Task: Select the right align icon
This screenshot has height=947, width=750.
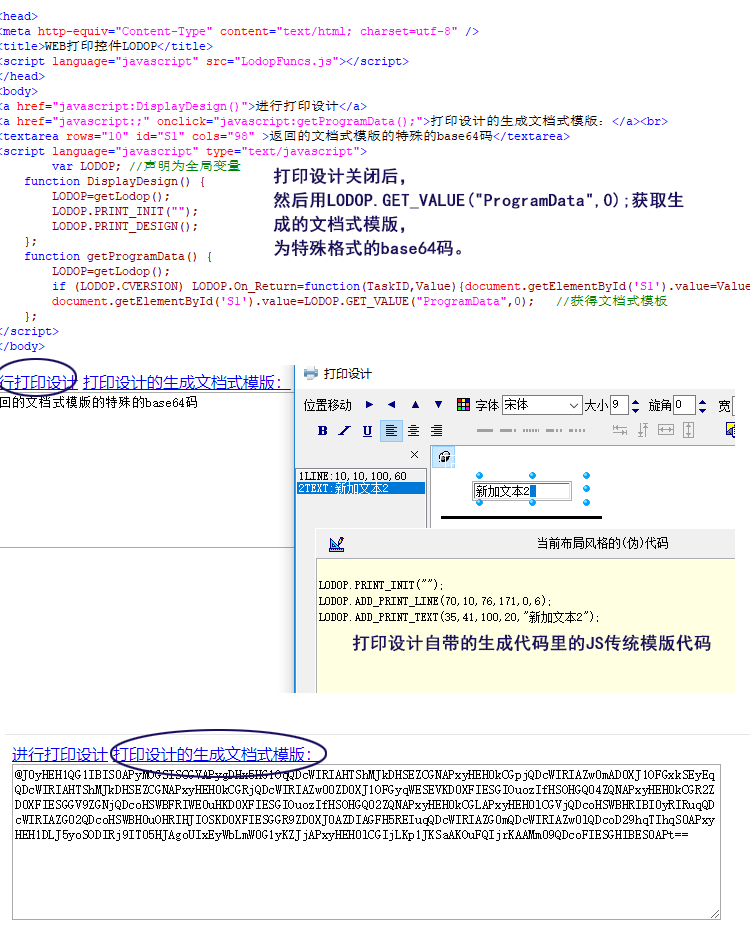Action: tap(436, 431)
